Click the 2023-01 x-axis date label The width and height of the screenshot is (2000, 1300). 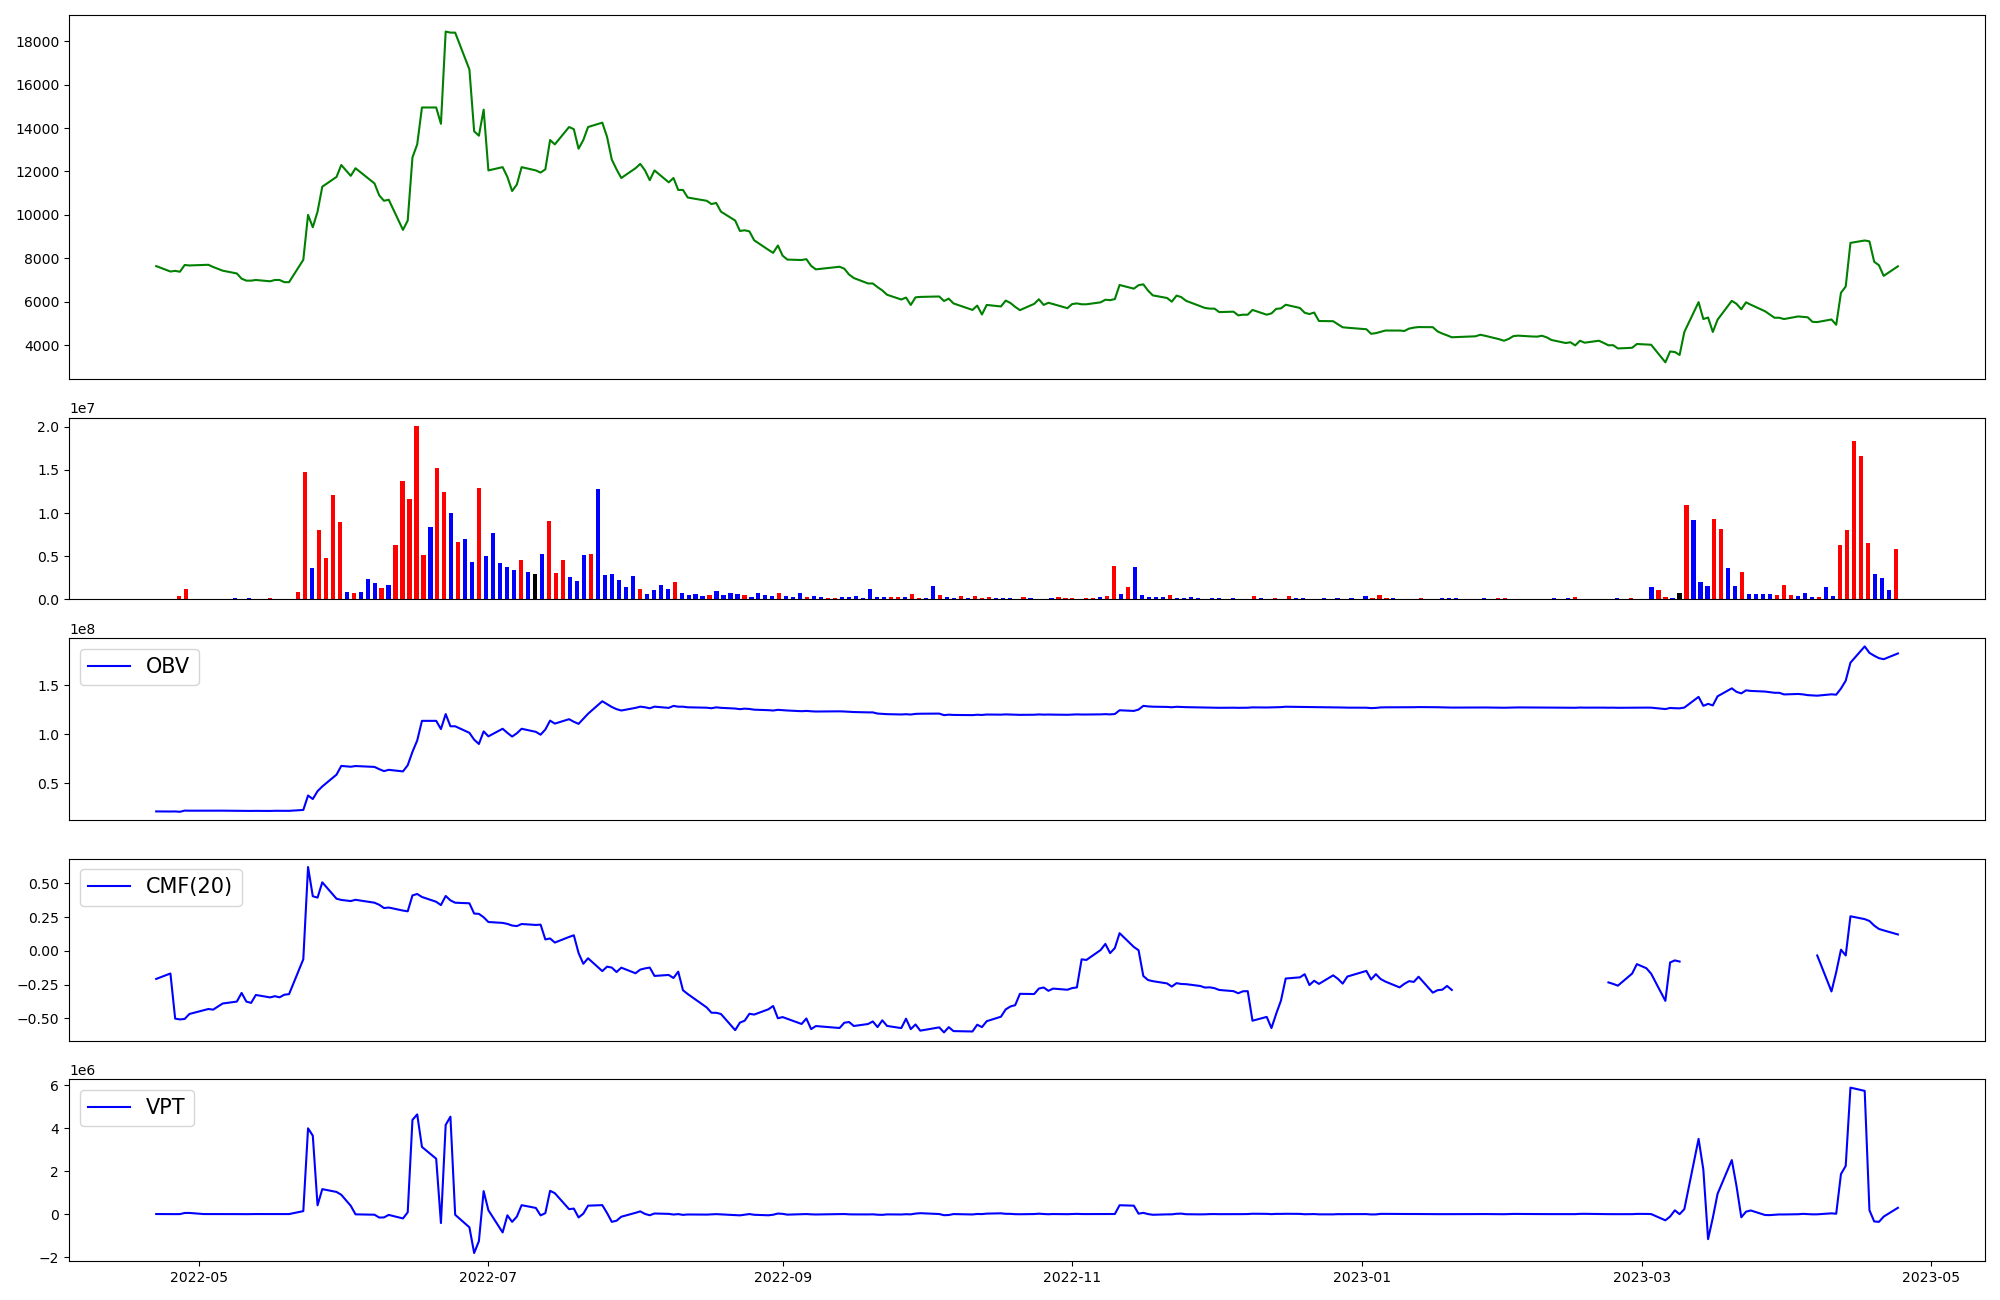tap(1362, 1277)
